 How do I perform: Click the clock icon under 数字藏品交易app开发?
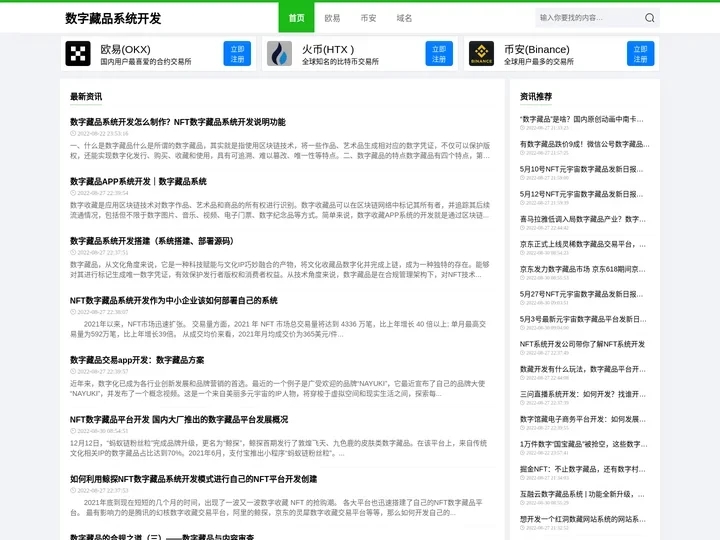73,371
